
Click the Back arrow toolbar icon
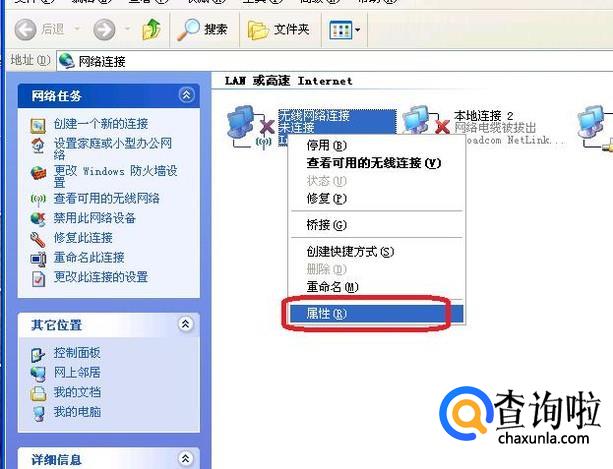click(25, 29)
